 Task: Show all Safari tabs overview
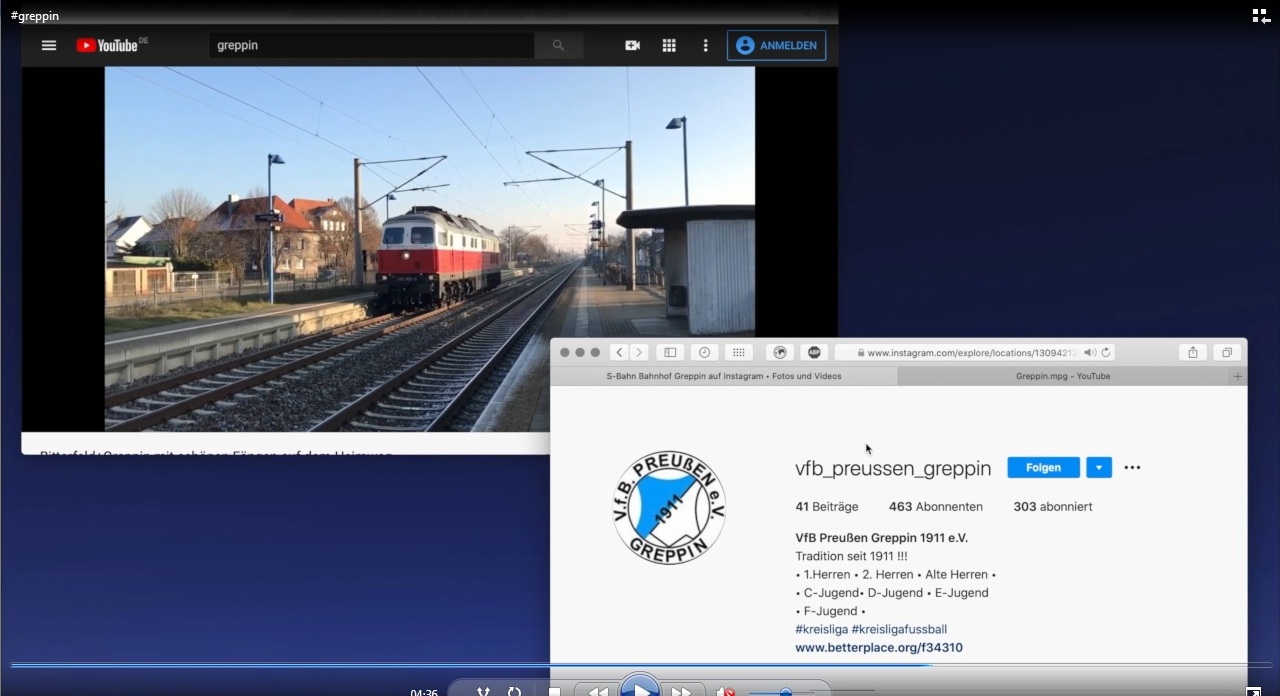point(1227,352)
